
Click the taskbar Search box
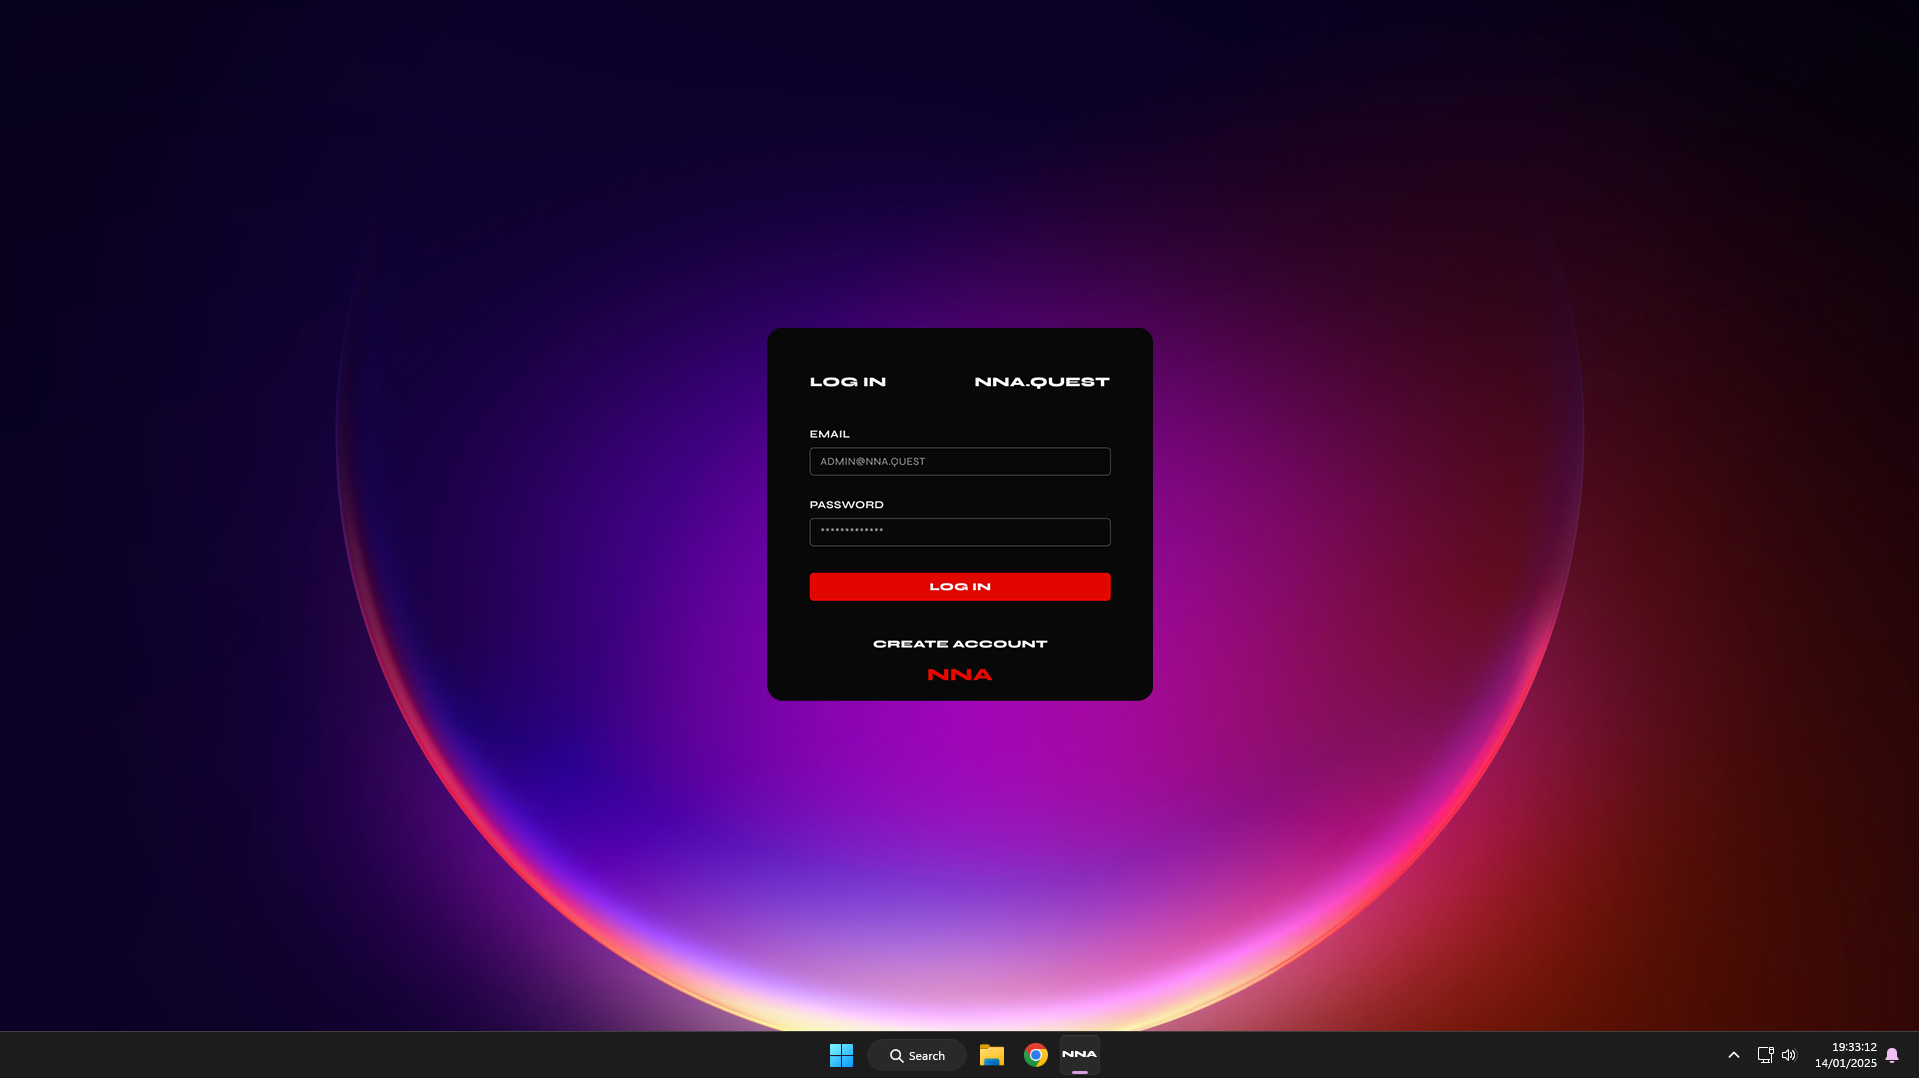click(917, 1055)
